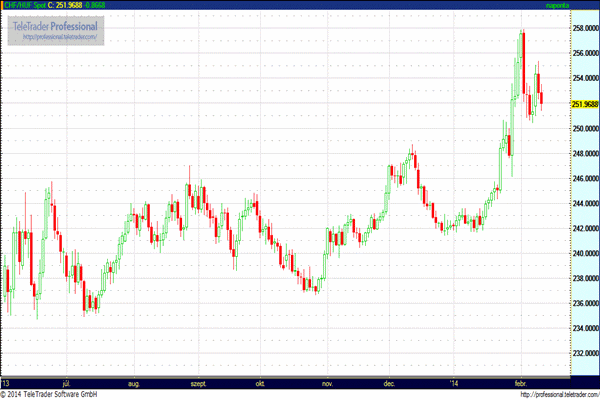Select the nov. marker on time axis
This screenshot has width=600, height=400.
coord(328,384)
